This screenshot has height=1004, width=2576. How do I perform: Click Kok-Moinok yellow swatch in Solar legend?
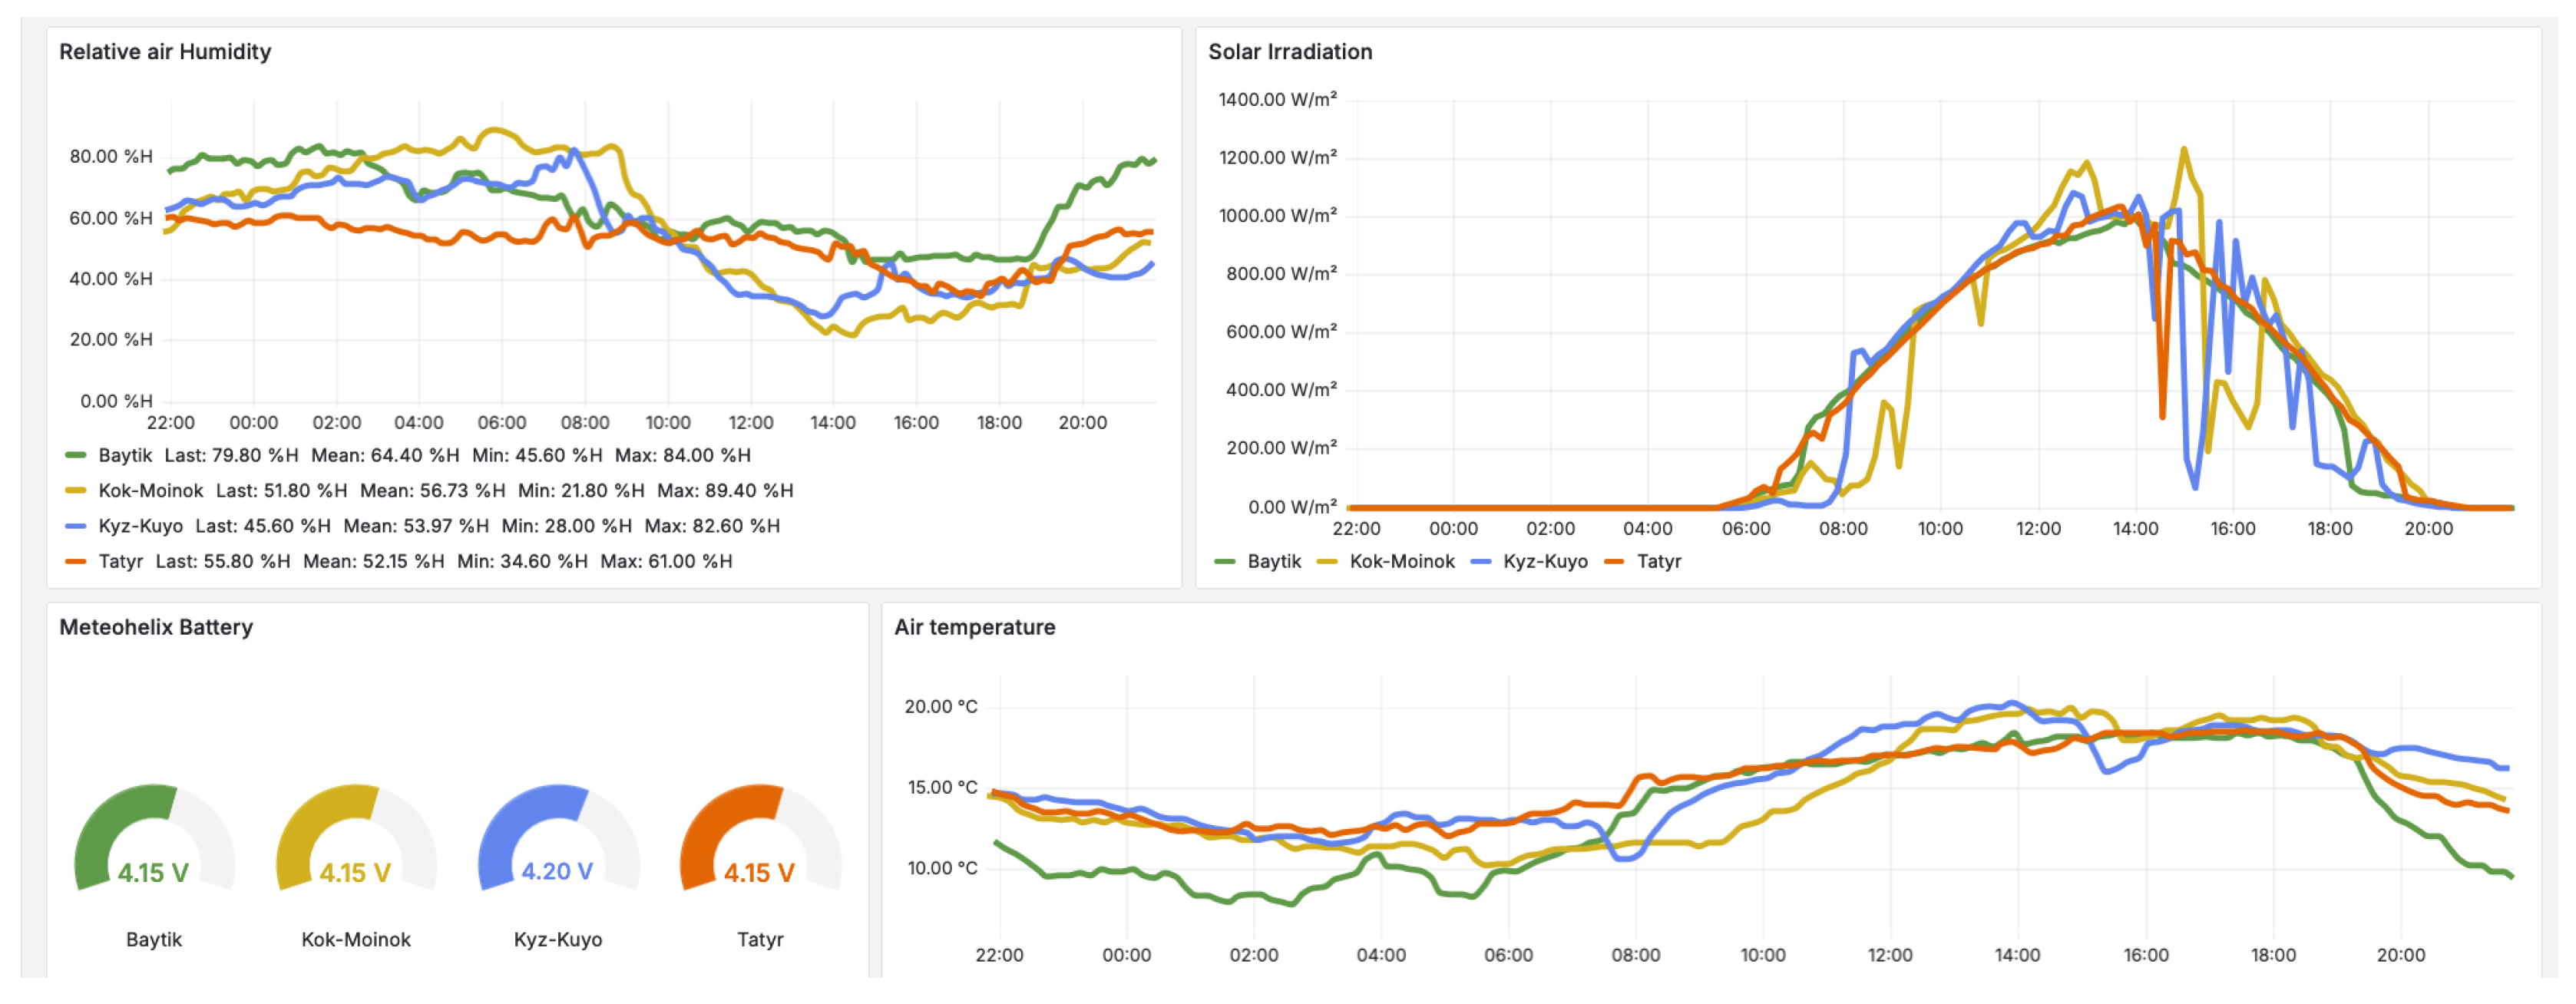(1327, 562)
